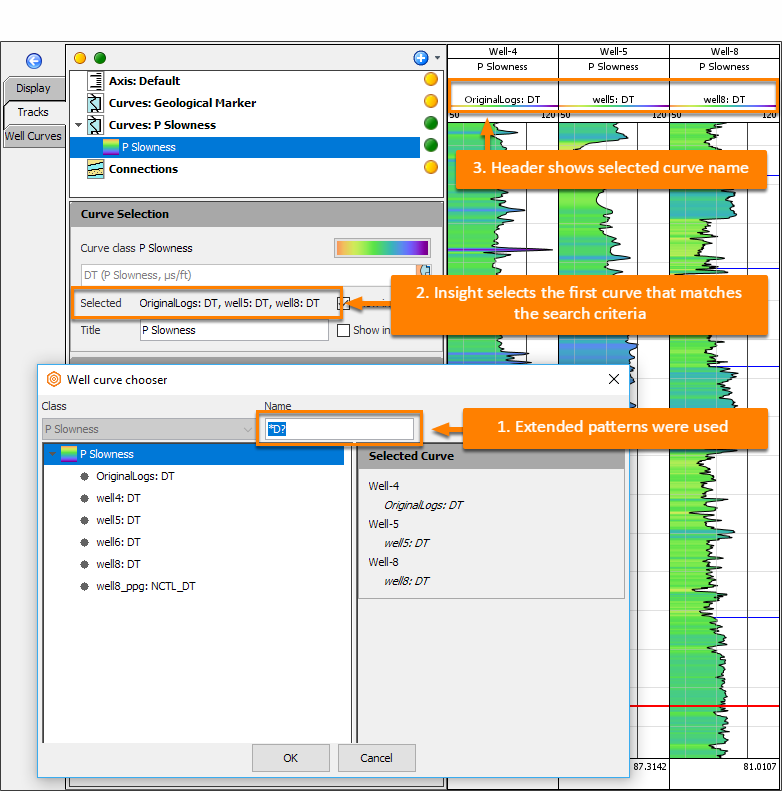Open the Class dropdown showing P Slowness

(x=148, y=429)
